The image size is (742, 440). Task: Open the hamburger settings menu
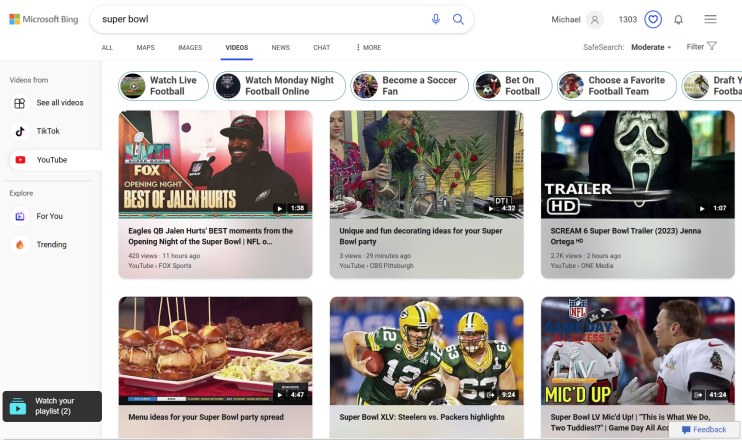710,19
